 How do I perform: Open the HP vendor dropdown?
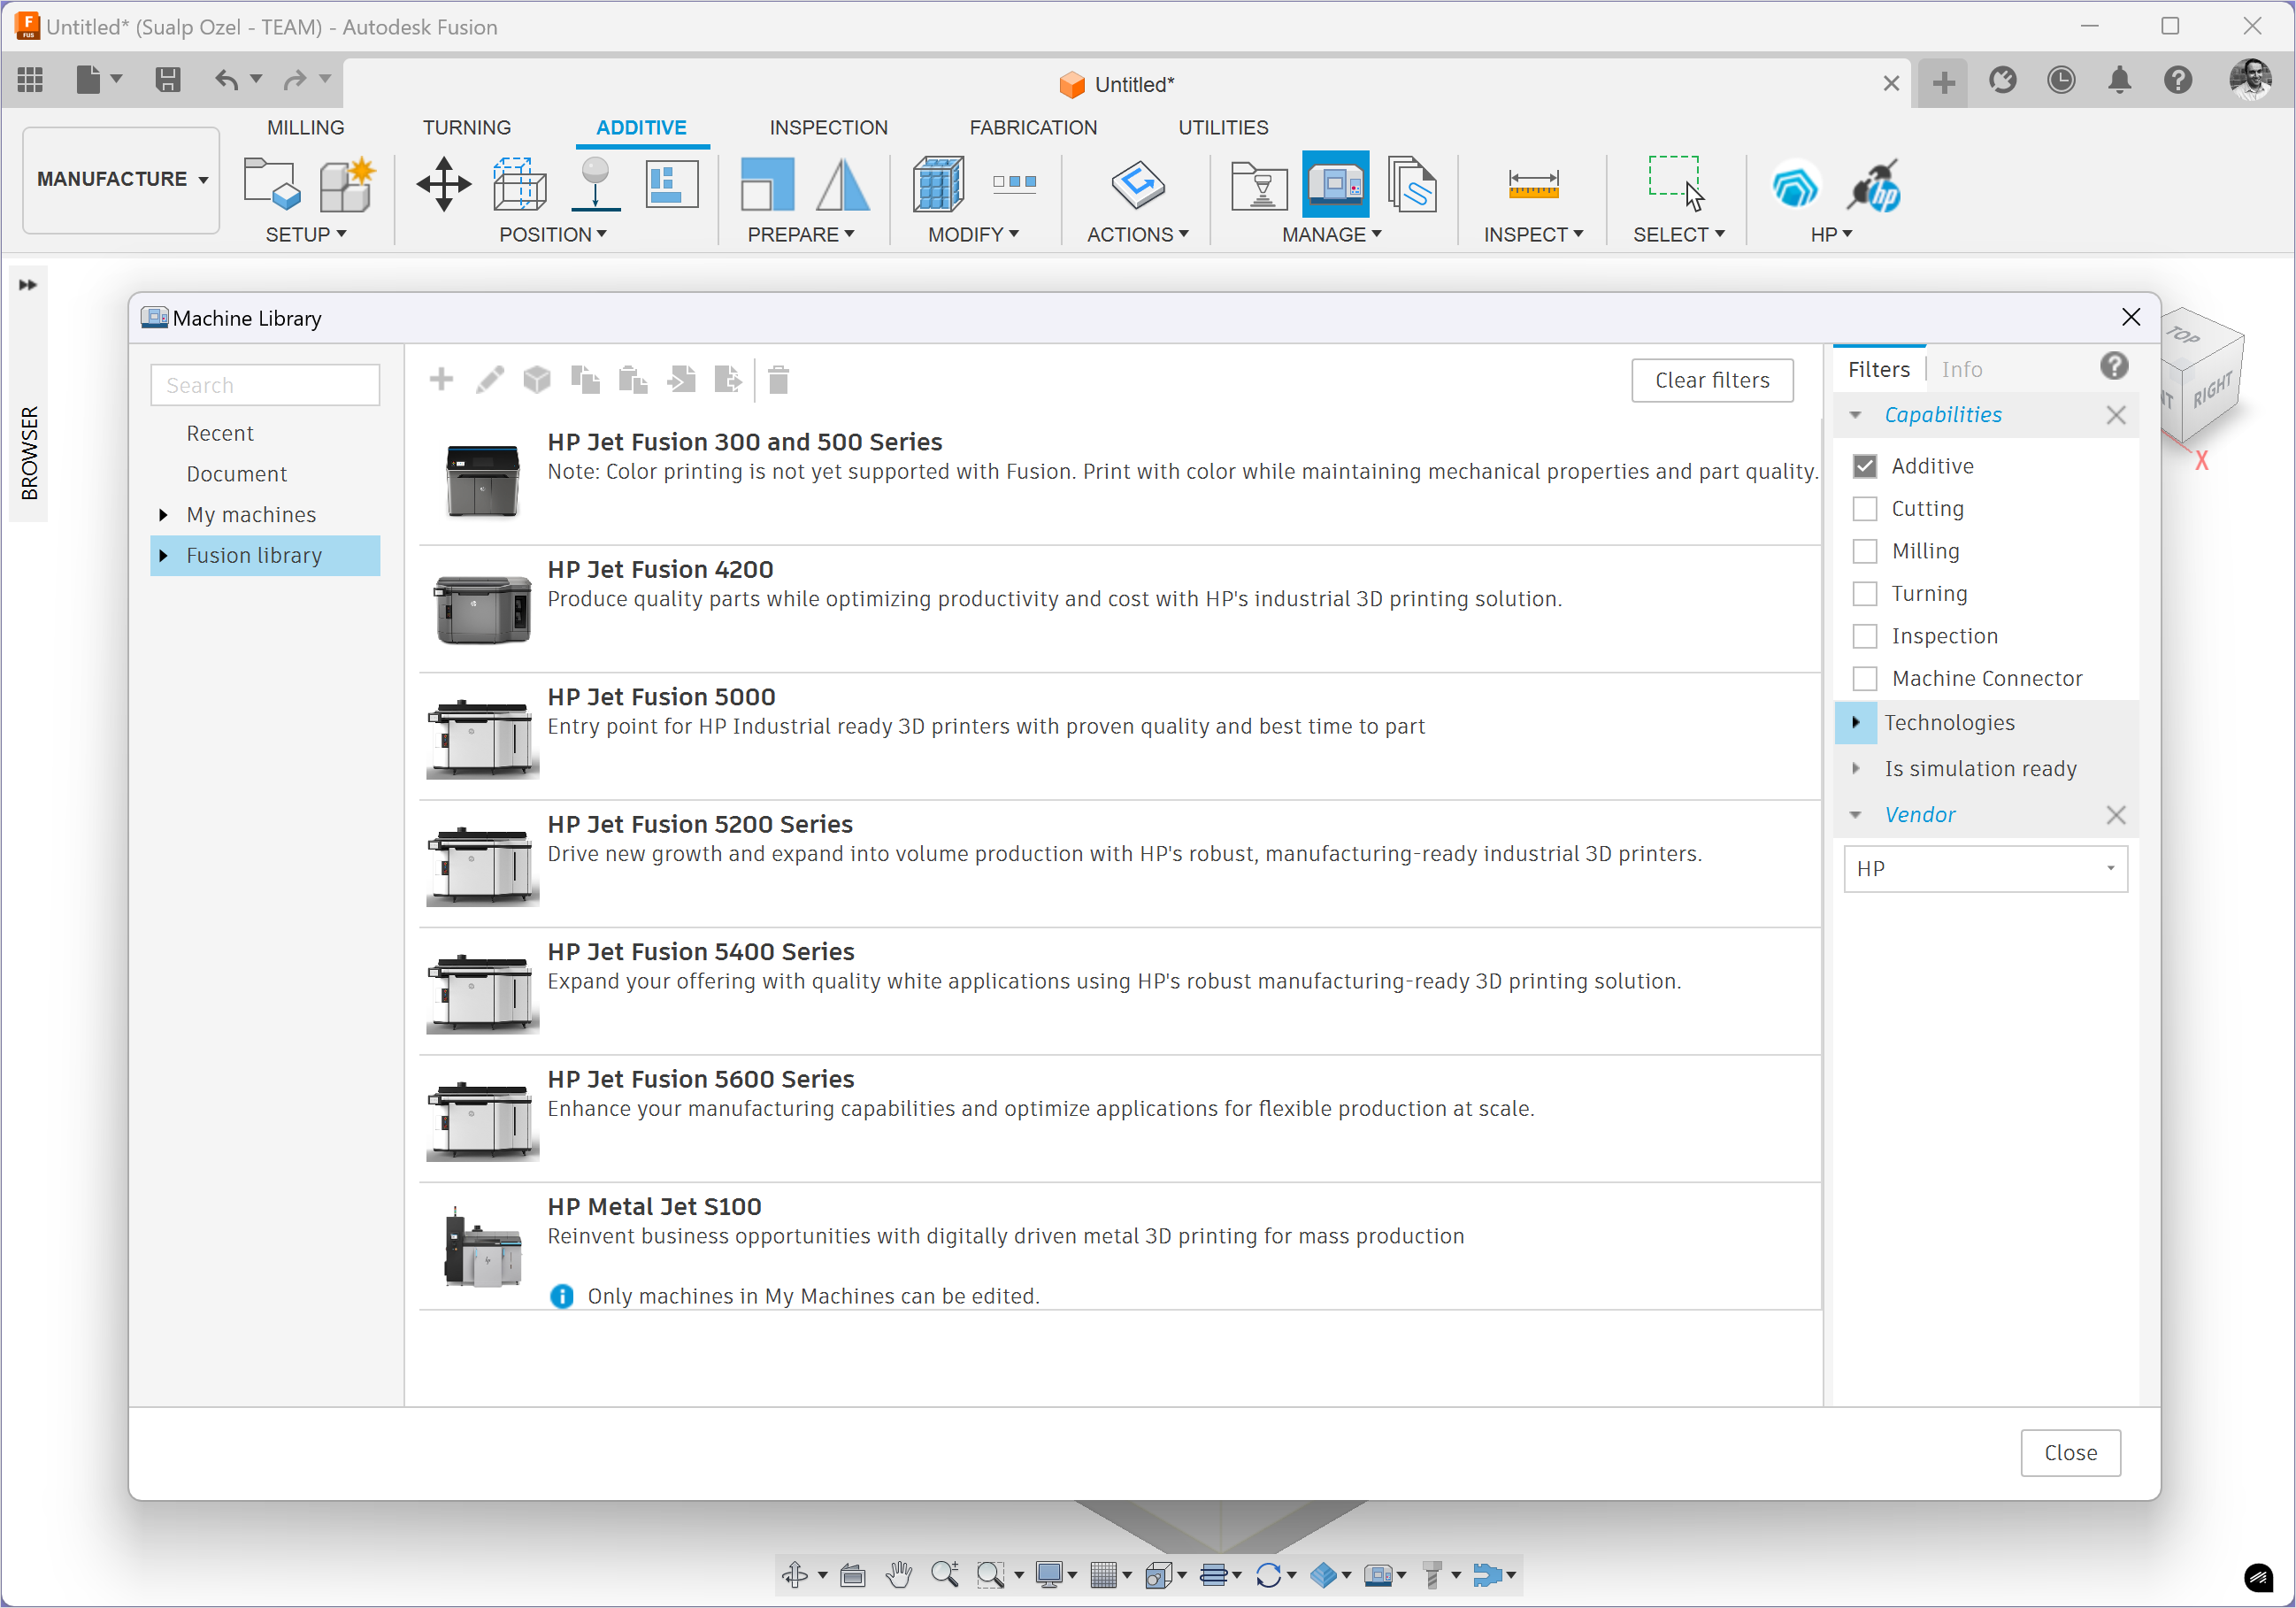tap(1984, 868)
